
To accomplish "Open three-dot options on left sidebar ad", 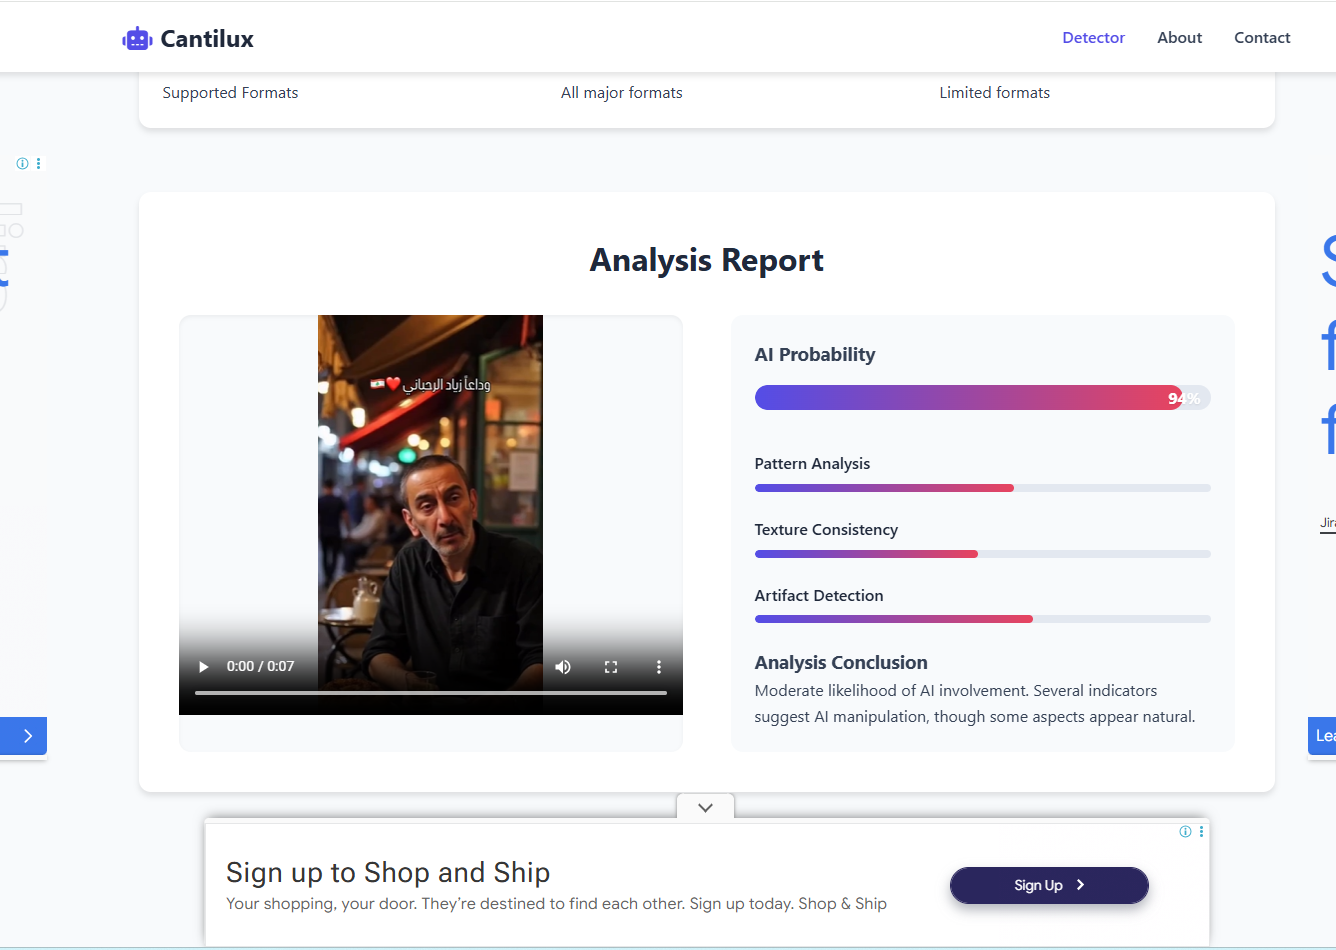I will tap(39, 164).
